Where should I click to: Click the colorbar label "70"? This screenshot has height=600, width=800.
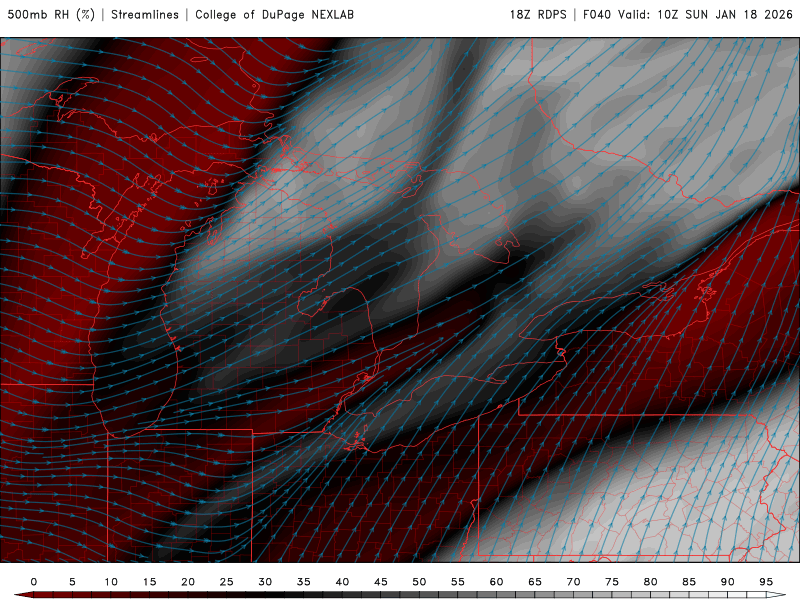click(x=573, y=582)
